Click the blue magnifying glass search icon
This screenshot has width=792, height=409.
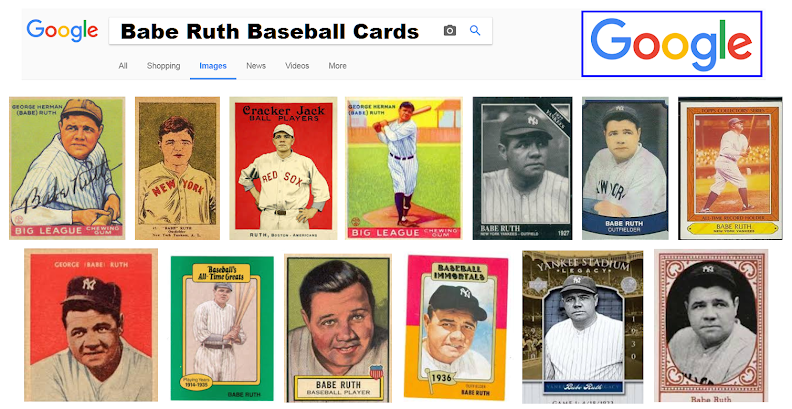[x=475, y=30]
